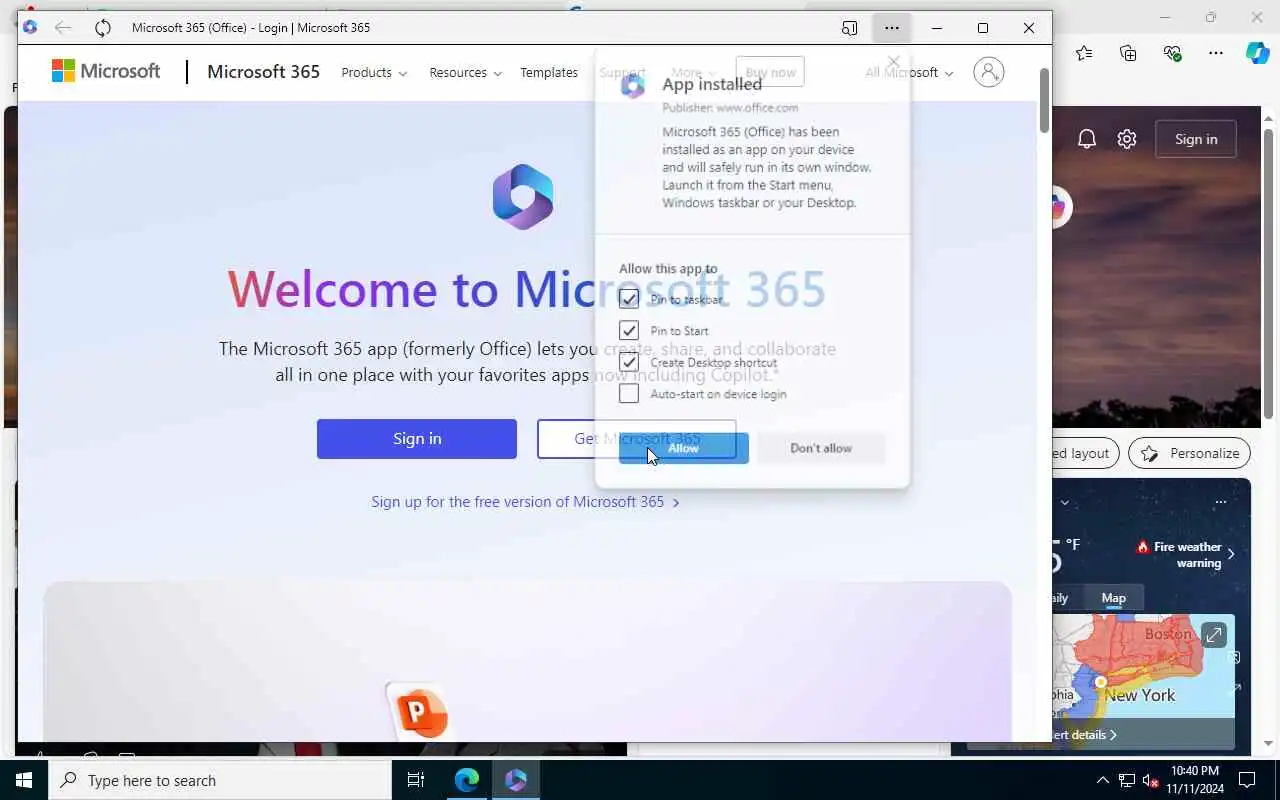Open weather card more options dots
The width and height of the screenshot is (1280, 800).
(1220, 502)
